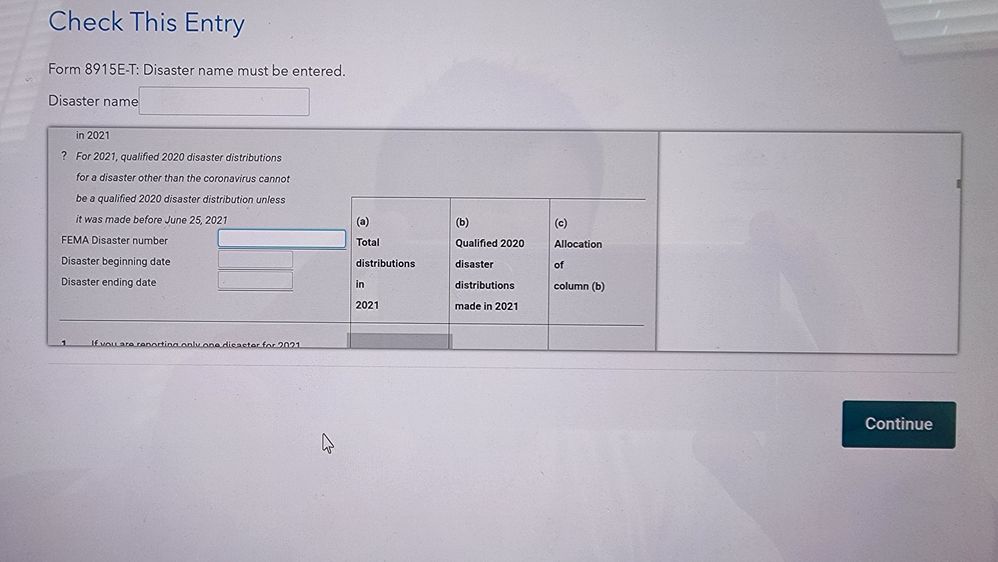Click the Disaster ending date label
This screenshot has height=562, width=998.
click(108, 282)
